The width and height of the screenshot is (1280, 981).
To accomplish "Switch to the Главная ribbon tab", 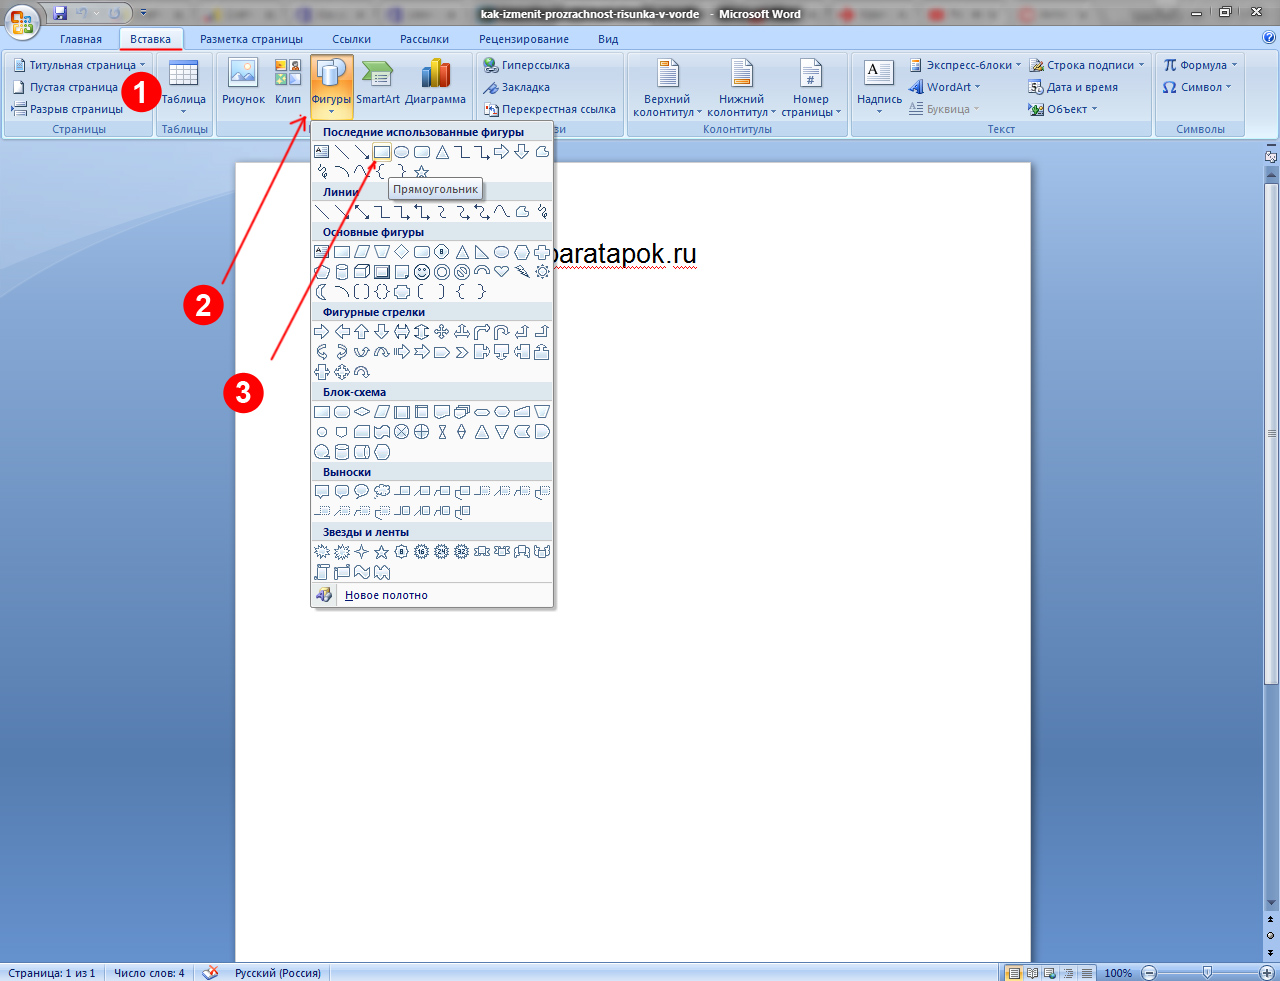I will click(x=80, y=39).
